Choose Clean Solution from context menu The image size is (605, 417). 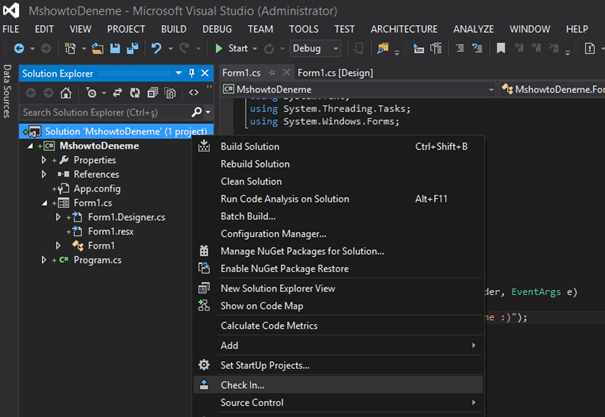pos(338,181)
